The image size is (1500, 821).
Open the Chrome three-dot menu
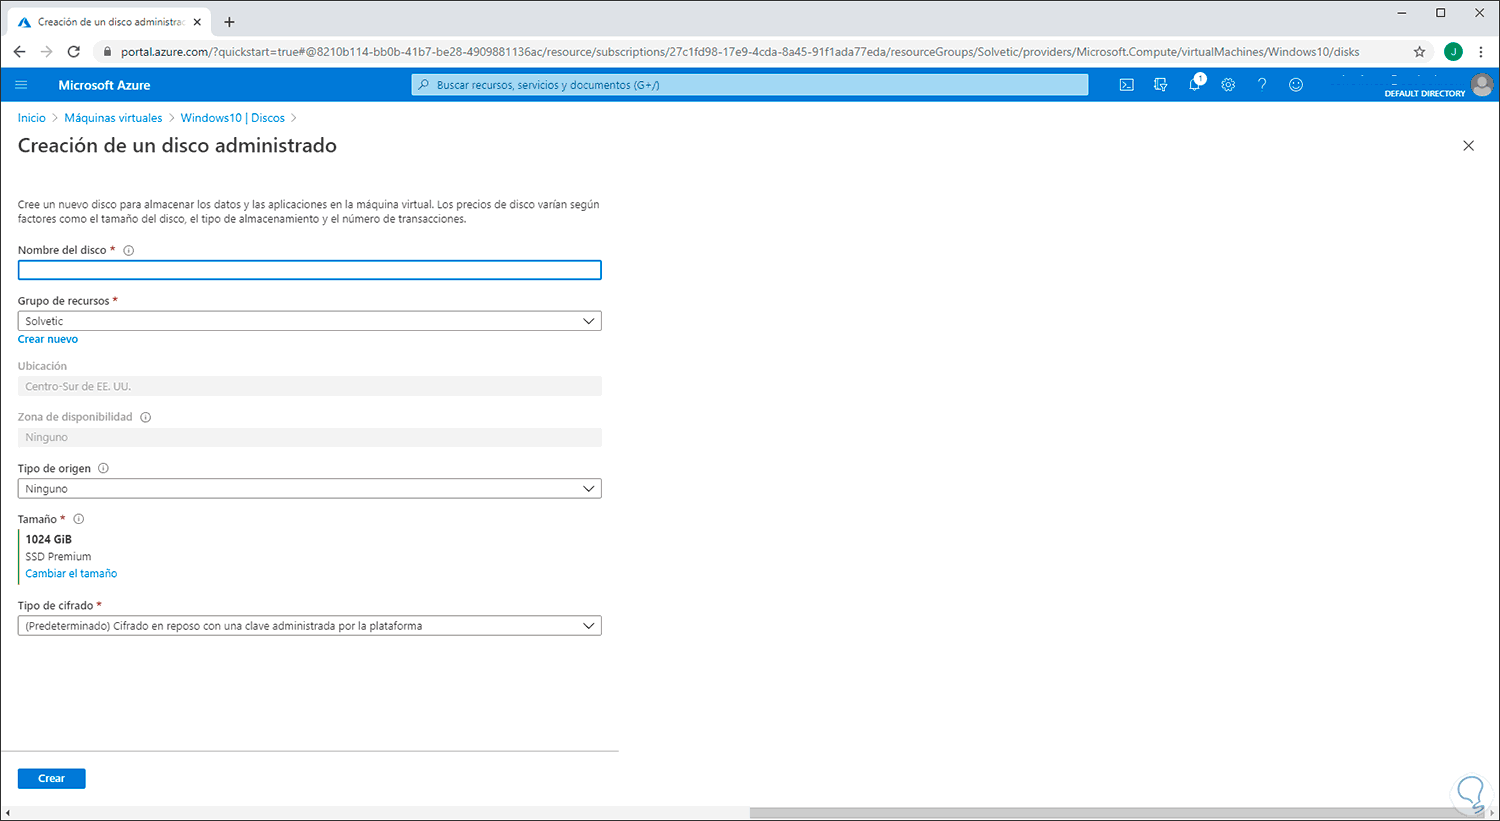(x=1481, y=52)
